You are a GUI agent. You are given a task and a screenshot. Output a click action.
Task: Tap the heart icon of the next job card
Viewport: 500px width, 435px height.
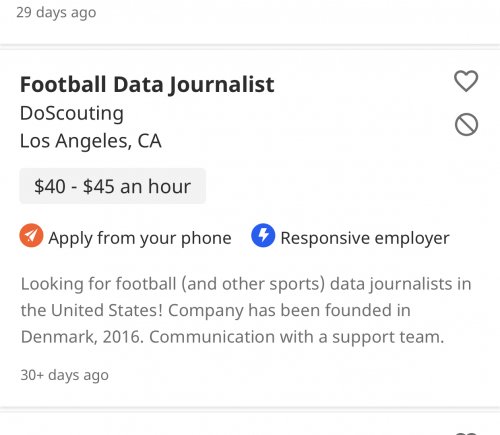coord(466,433)
